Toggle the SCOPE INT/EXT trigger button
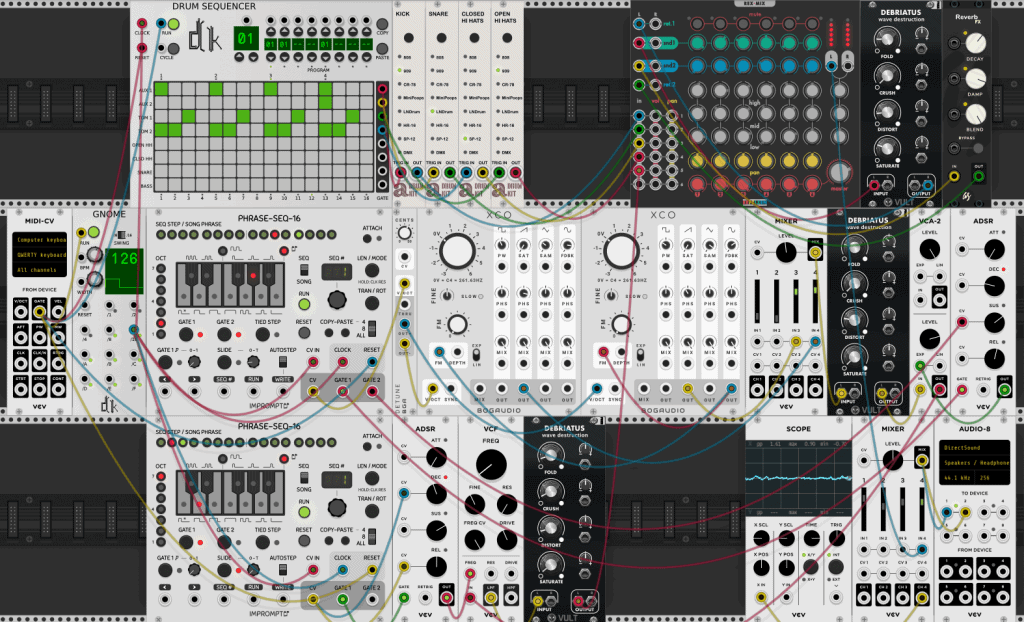The image size is (1024, 622). pyautogui.click(x=837, y=567)
